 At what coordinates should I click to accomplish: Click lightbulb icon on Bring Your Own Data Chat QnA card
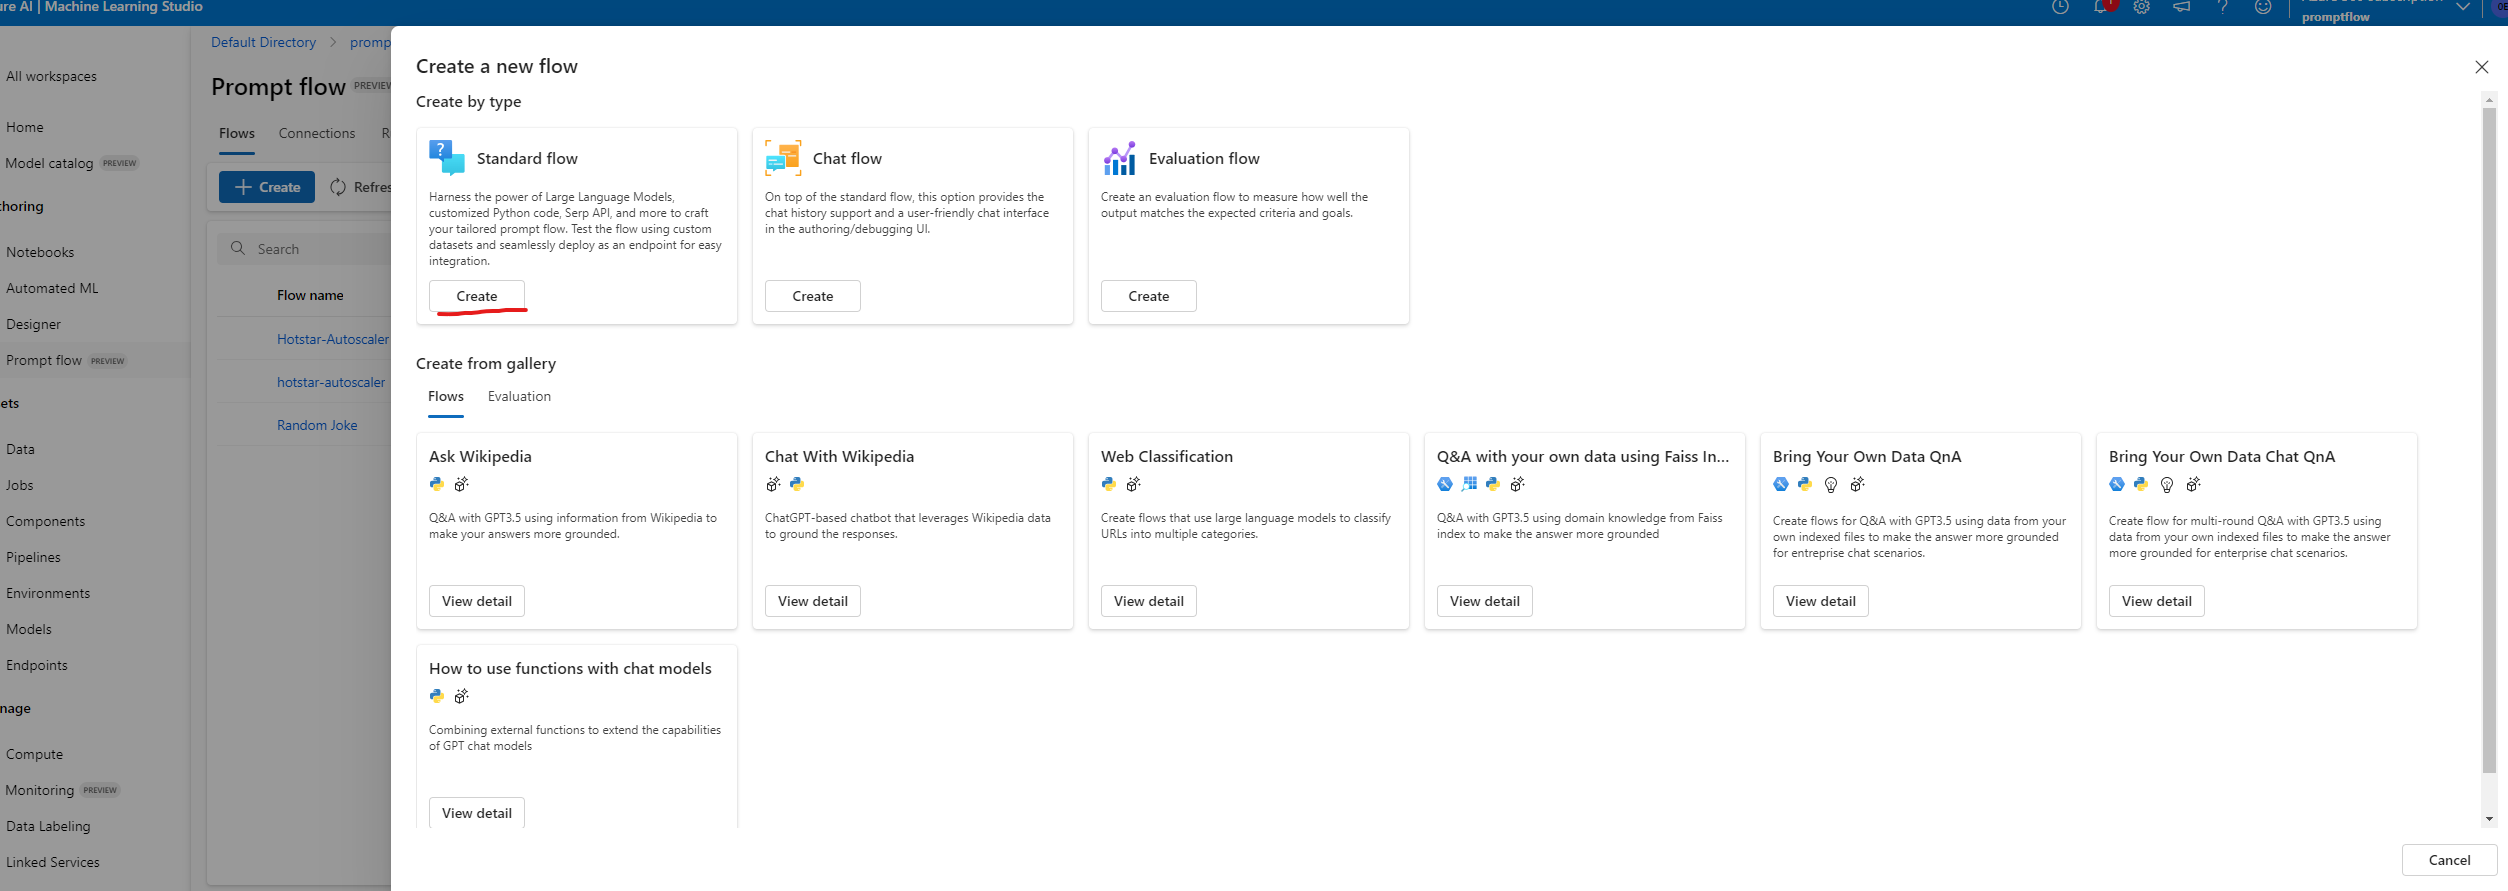pos(2167,485)
